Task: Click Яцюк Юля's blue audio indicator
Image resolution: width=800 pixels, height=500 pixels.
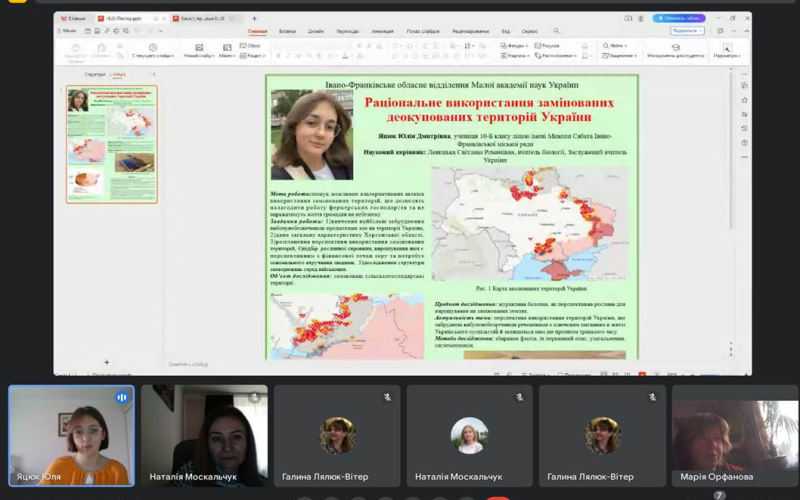Action: (121, 397)
